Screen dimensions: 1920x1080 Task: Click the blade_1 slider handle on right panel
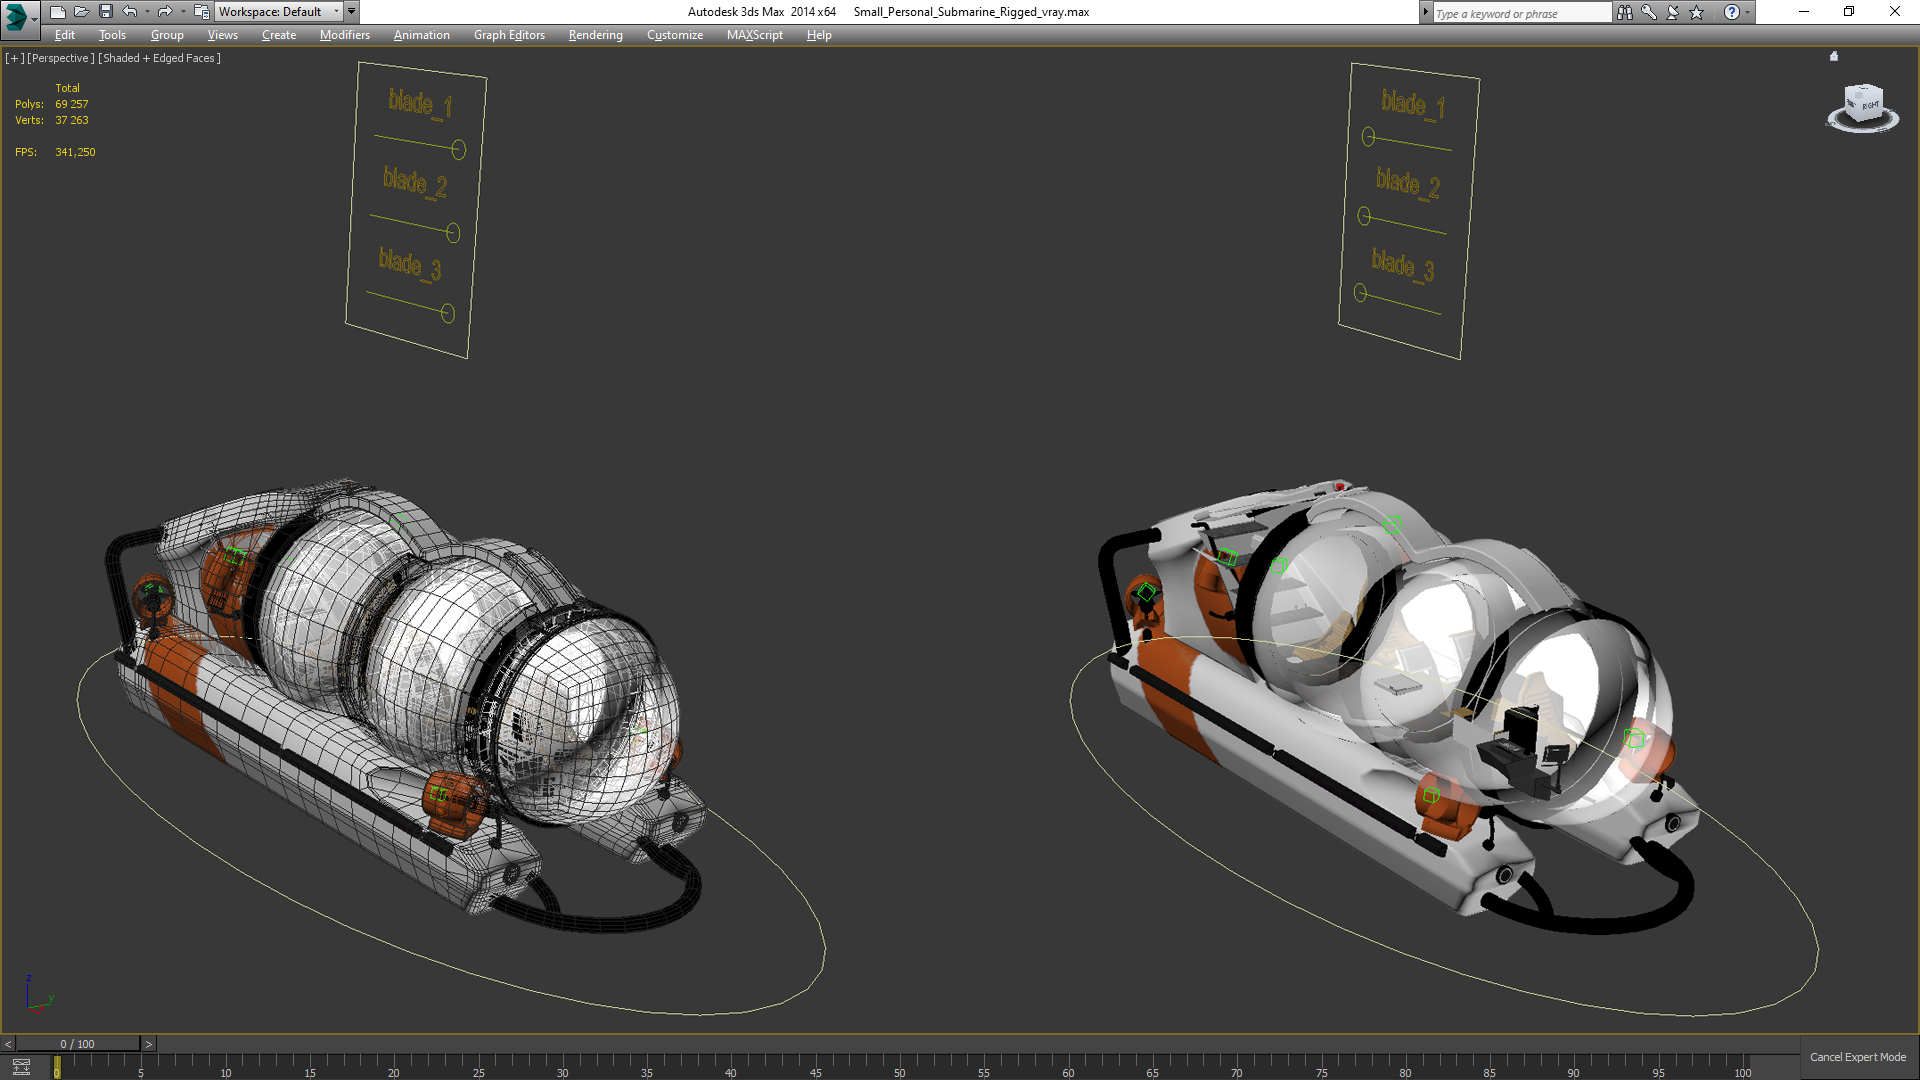coord(1368,136)
